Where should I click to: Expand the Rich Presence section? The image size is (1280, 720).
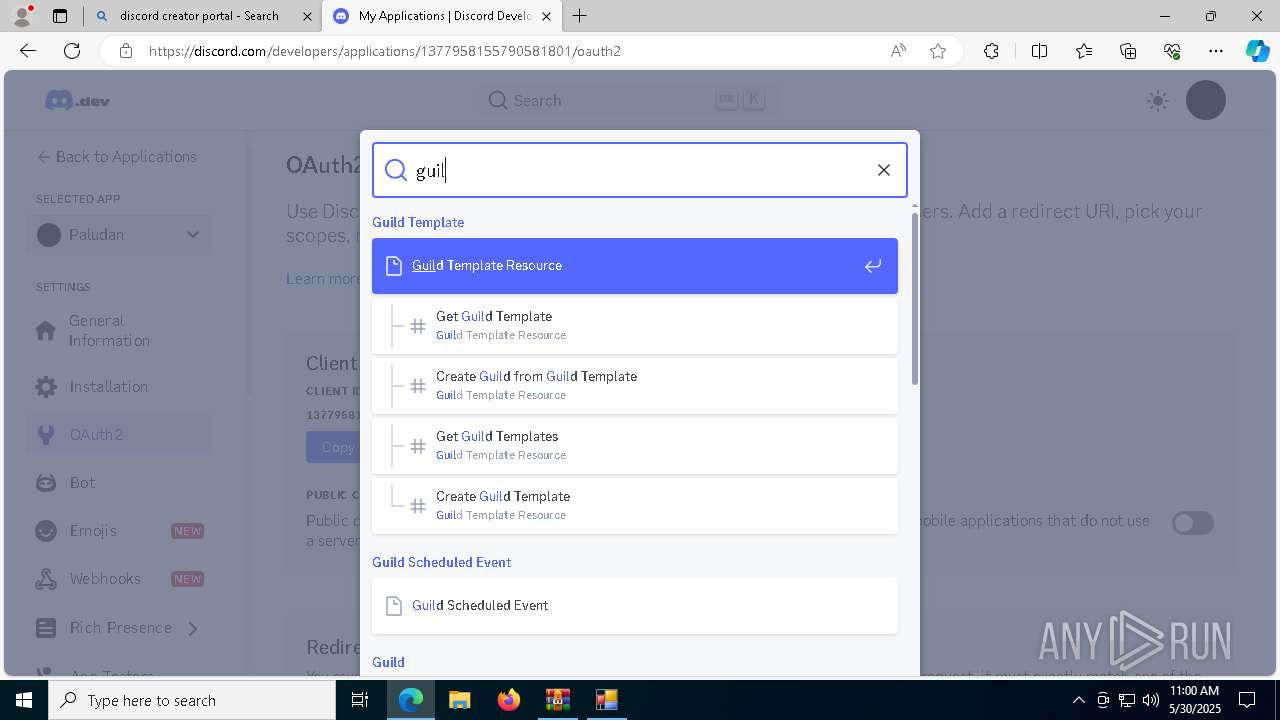[x=120, y=628]
